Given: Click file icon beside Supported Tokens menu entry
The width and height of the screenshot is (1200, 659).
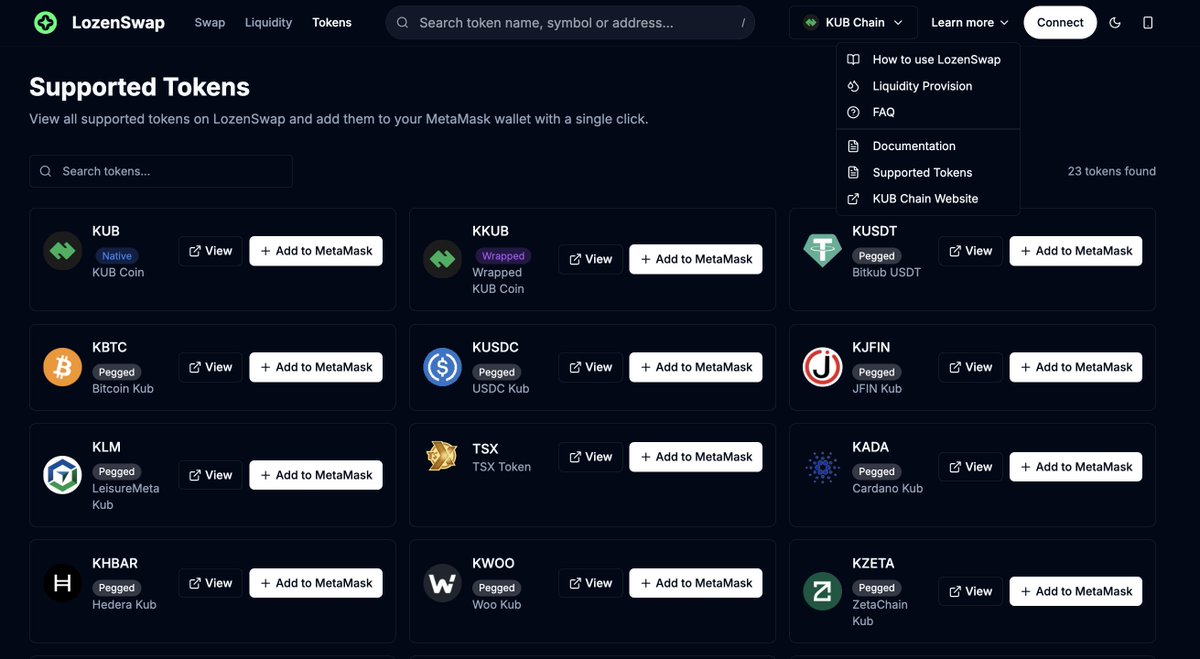Looking at the screenshot, I should coord(853,172).
